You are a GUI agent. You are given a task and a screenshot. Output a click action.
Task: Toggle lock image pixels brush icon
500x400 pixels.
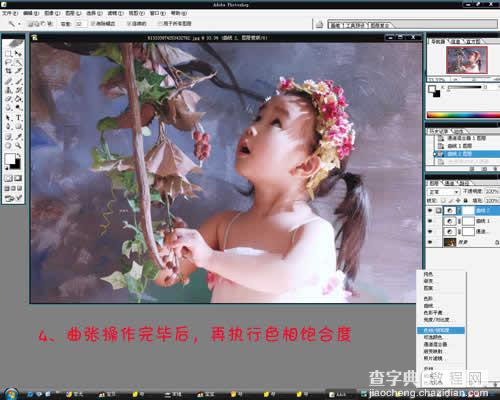(x=451, y=200)
